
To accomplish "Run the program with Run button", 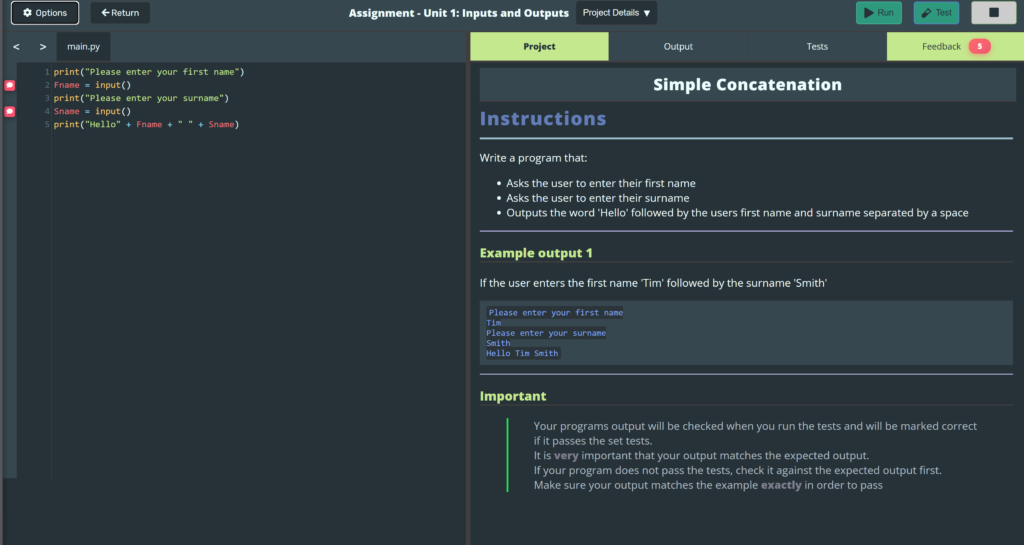I will pyautogui.click(x=878, y=13).
